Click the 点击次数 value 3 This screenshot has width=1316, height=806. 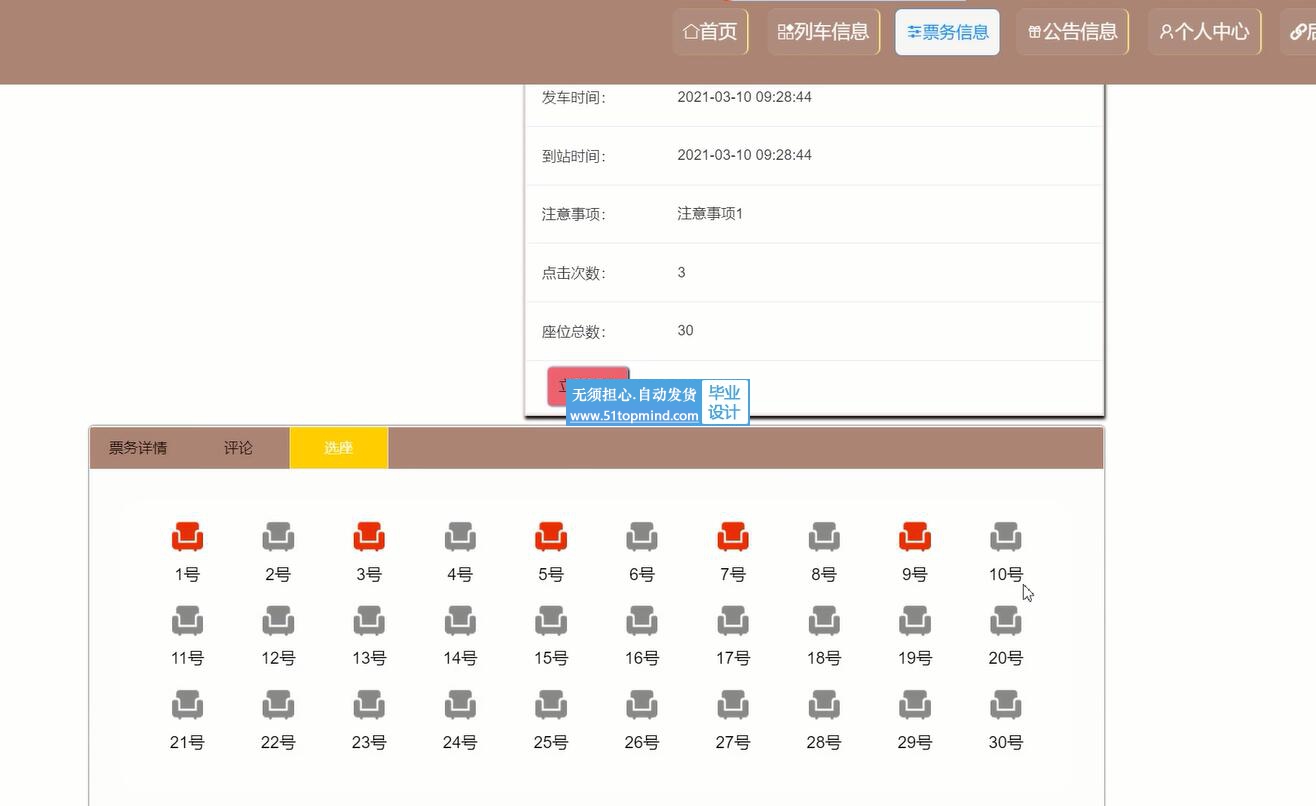point(681,272)
